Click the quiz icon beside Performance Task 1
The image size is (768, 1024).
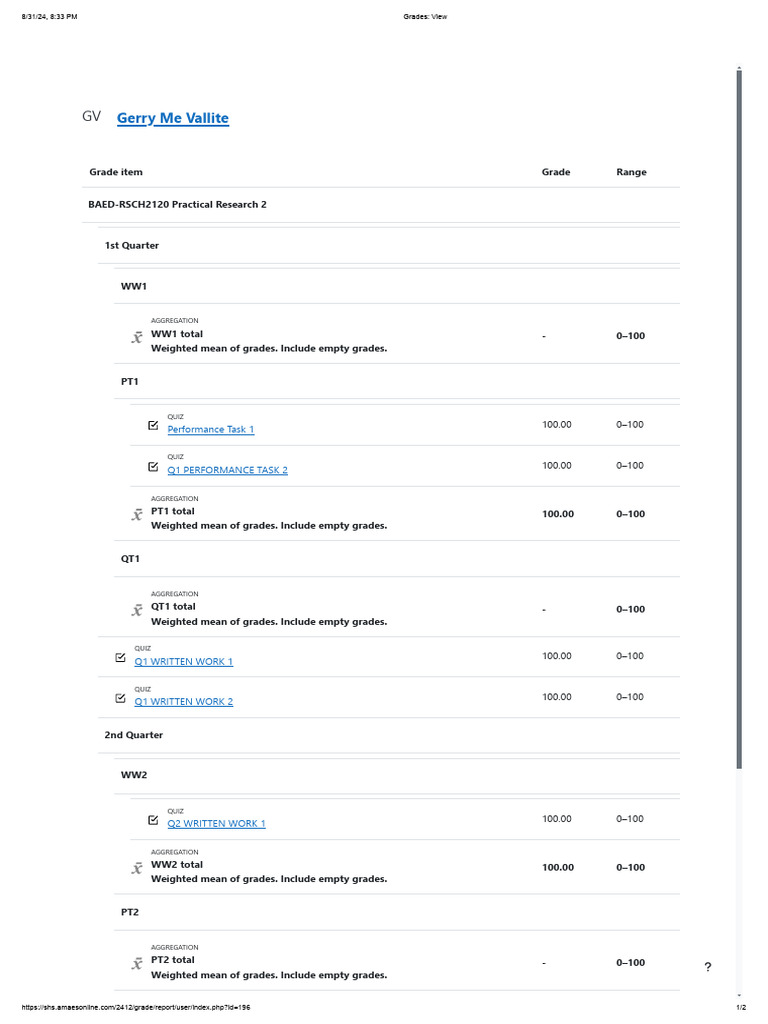153,425
